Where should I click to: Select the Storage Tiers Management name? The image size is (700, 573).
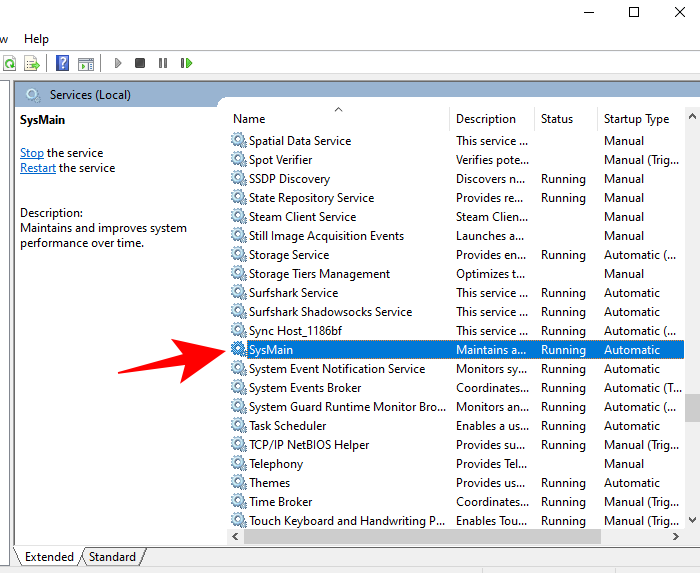click(x=319, y=274)
